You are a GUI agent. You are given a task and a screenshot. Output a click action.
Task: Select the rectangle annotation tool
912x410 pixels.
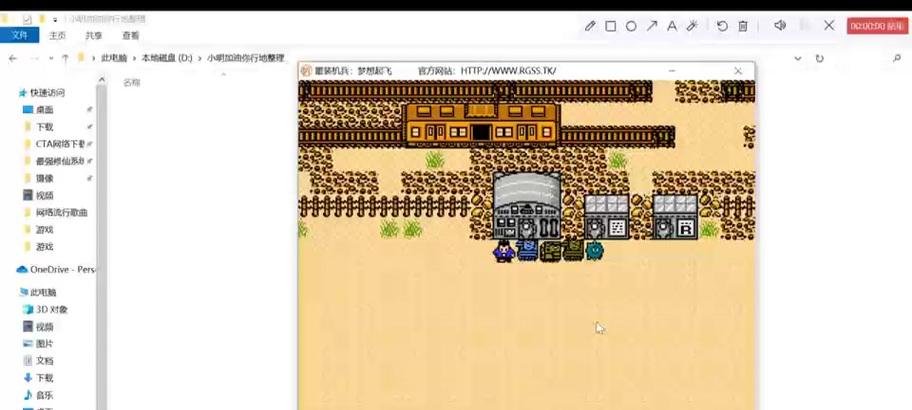point(610,26)
